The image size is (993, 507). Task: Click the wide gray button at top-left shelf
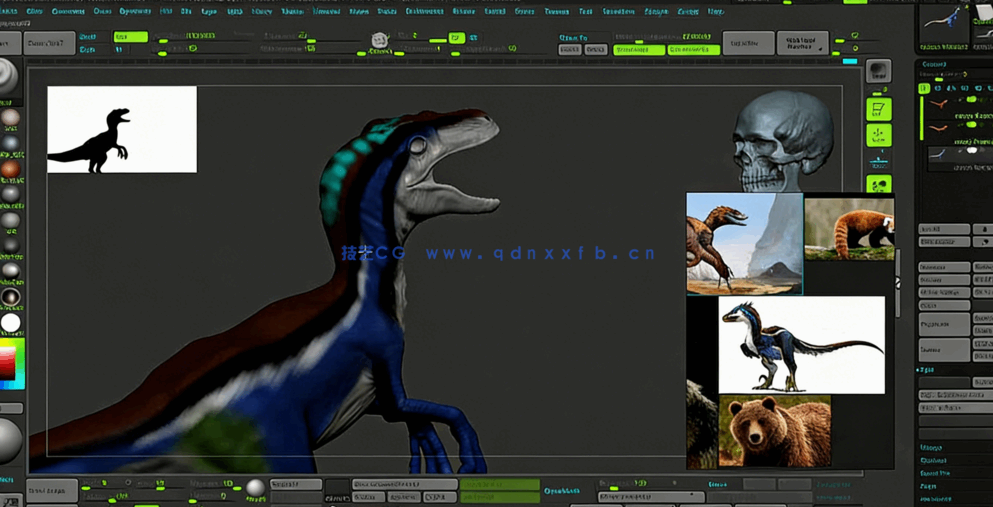49,44
